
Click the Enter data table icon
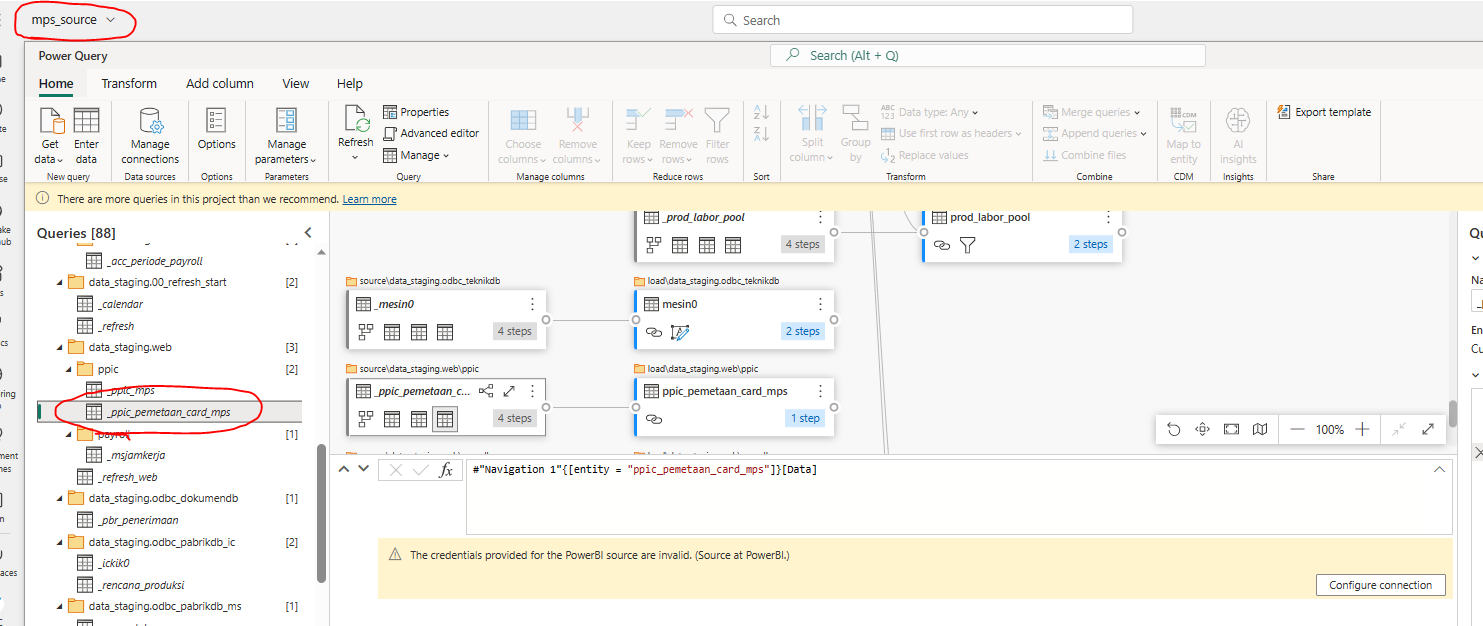click(87, 121)
